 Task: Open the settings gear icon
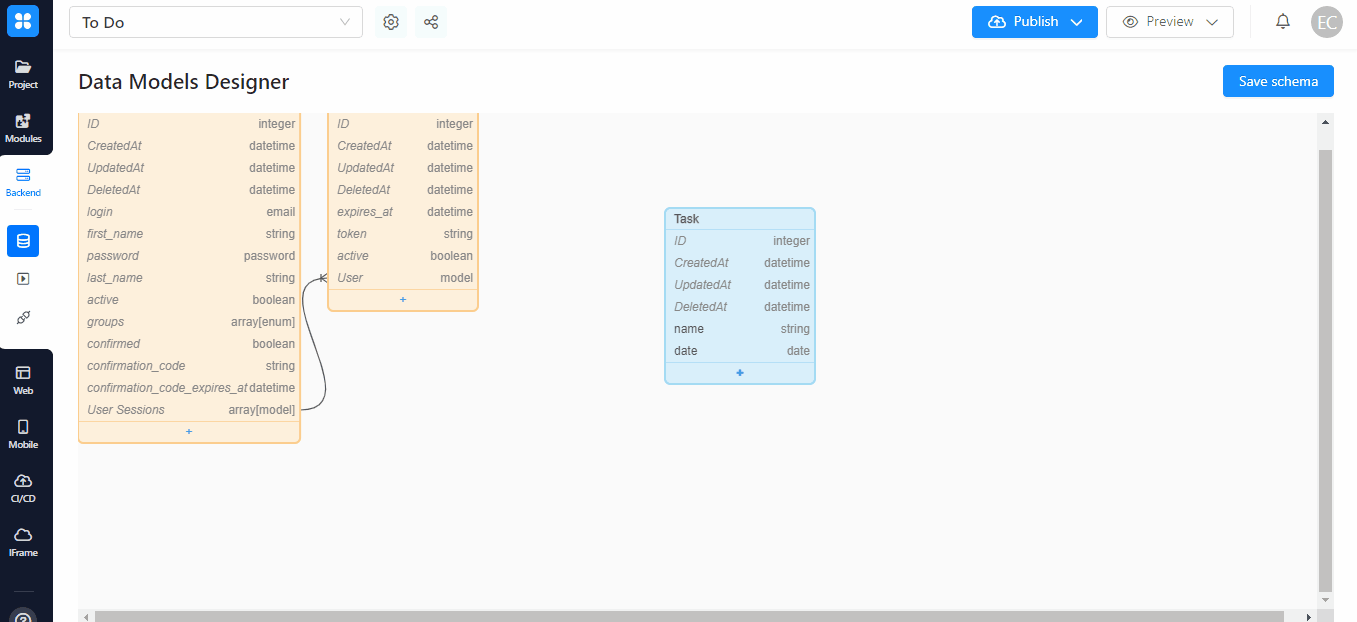[x=391, y=22]
